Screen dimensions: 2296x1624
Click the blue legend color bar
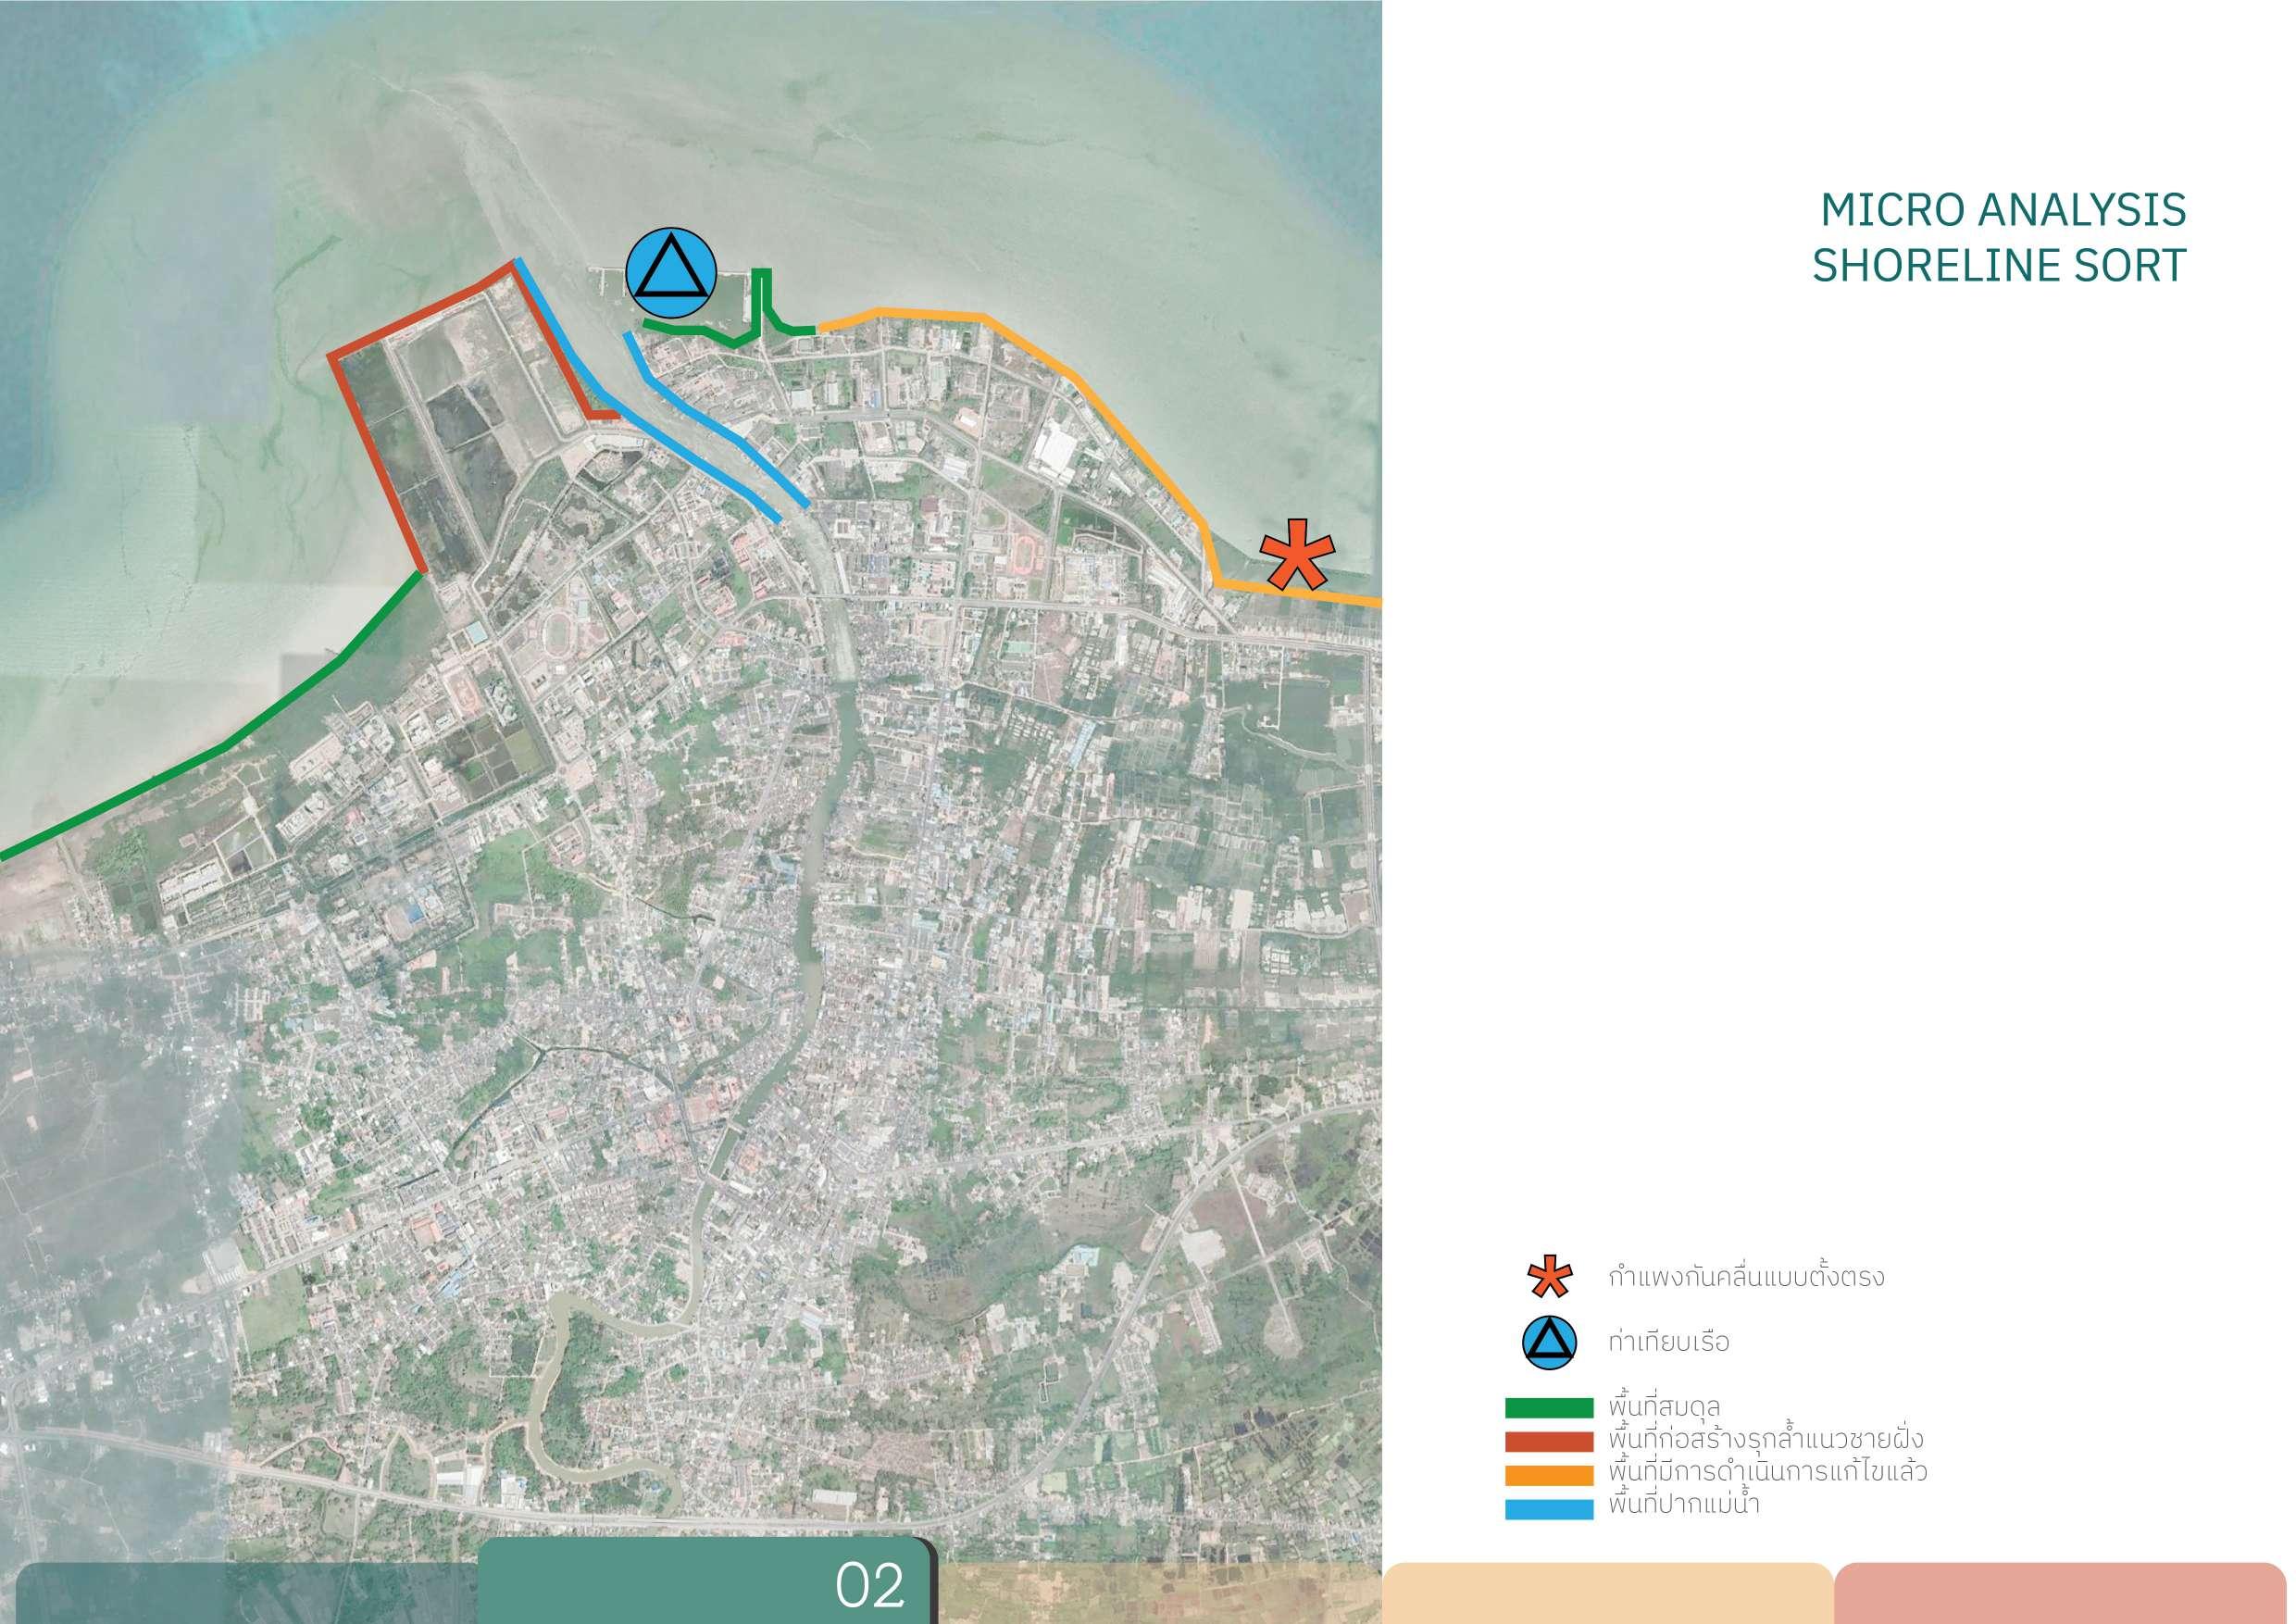point(1548,1508)
